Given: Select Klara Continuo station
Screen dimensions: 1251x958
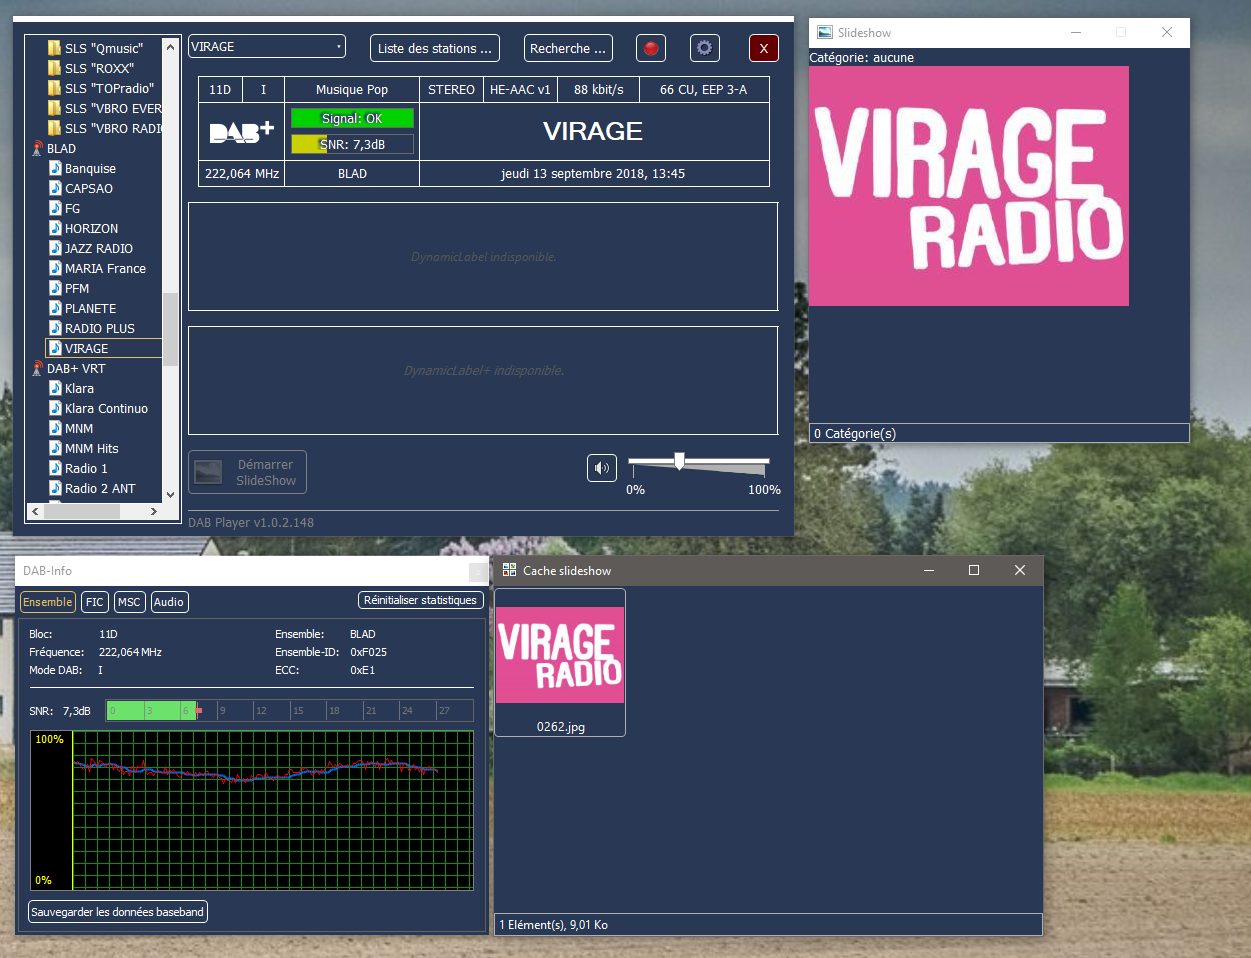Looking at the screenshot, I should (x=106, y=409).
